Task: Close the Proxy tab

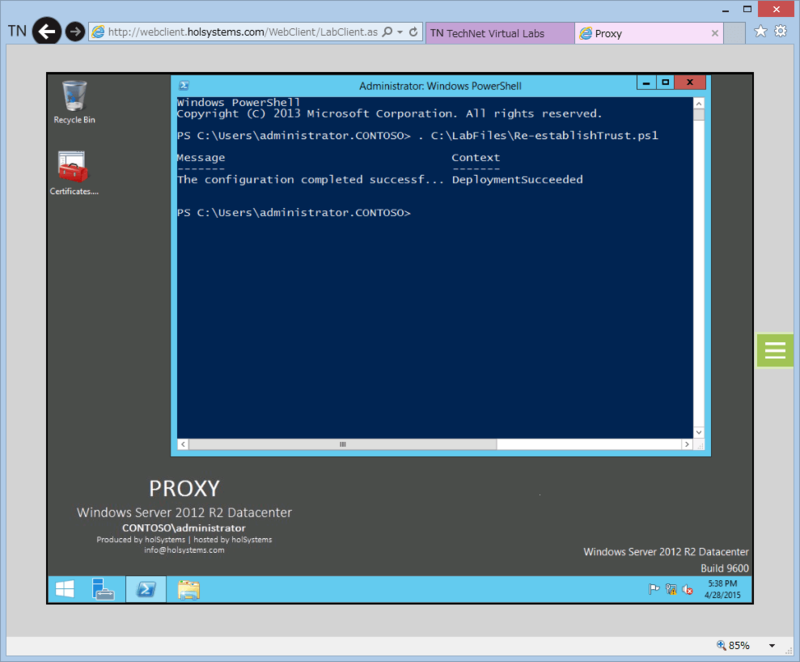Action: tap(715, 33)
